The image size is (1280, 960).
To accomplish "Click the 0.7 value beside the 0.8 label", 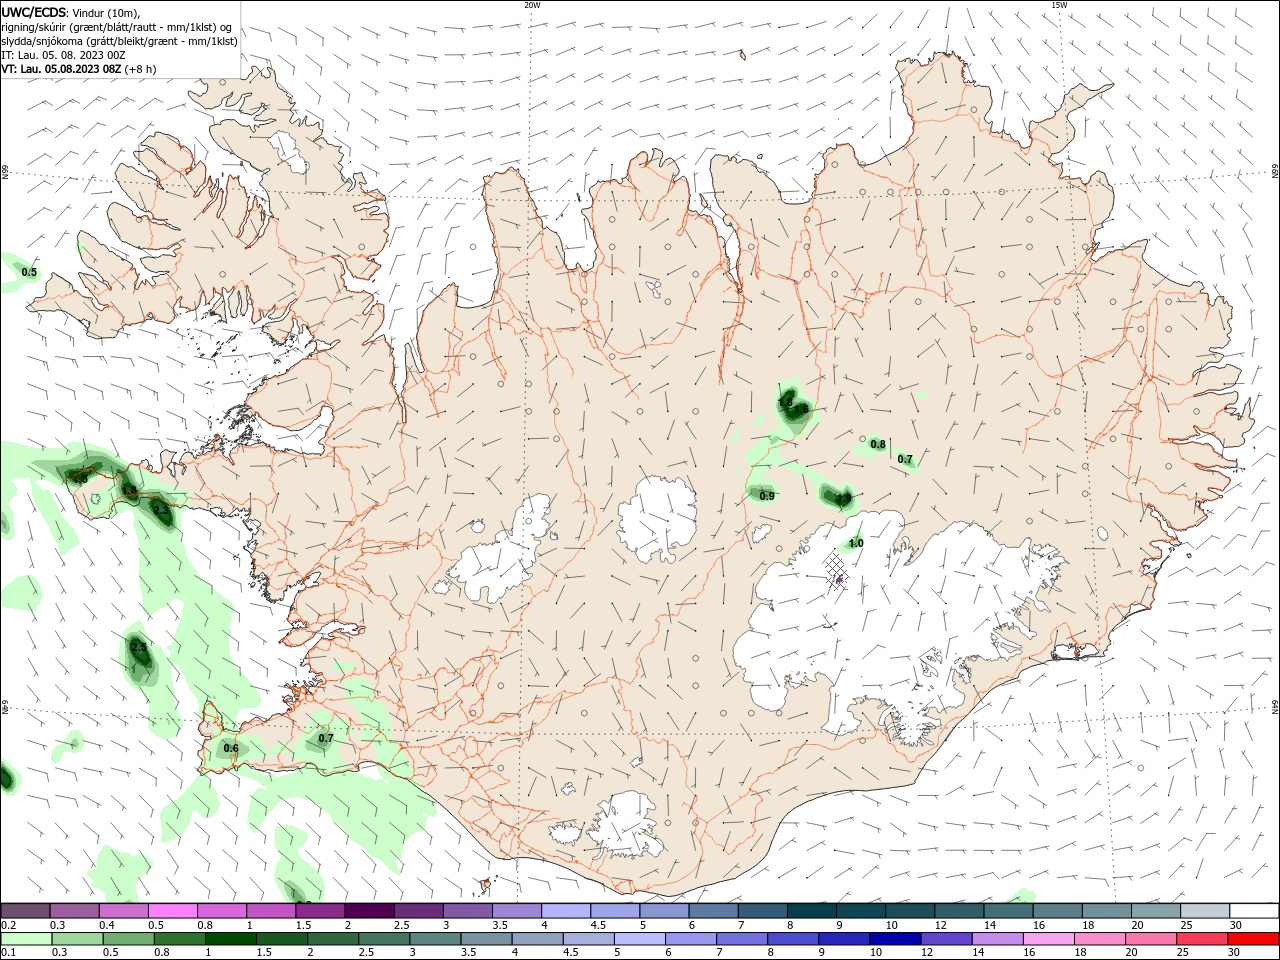I will point(905,459).
